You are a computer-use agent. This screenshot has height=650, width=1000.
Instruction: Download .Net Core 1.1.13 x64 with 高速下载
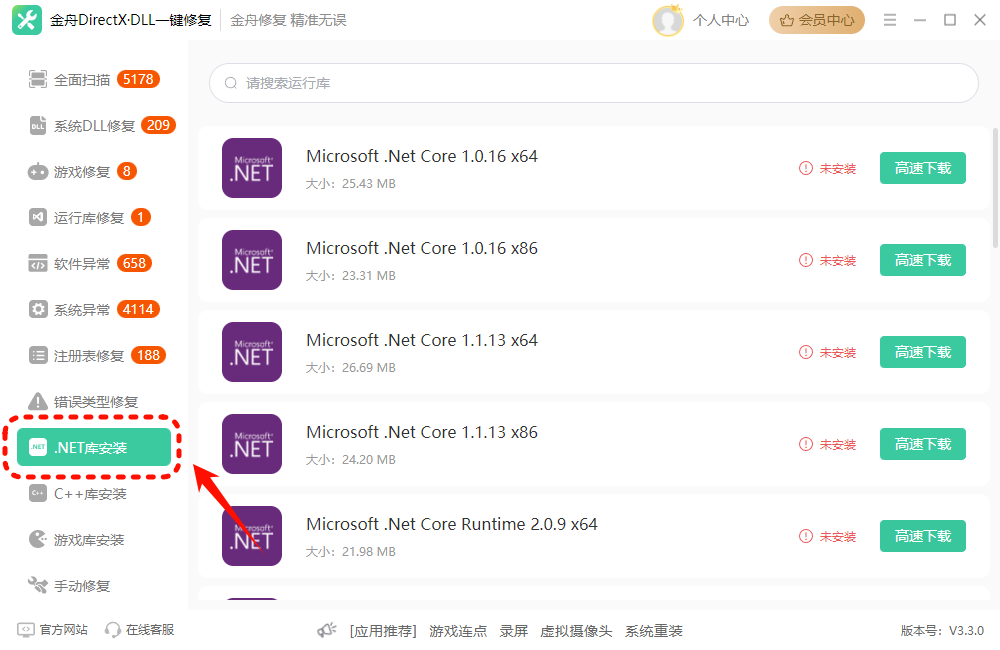pos(923,352)
